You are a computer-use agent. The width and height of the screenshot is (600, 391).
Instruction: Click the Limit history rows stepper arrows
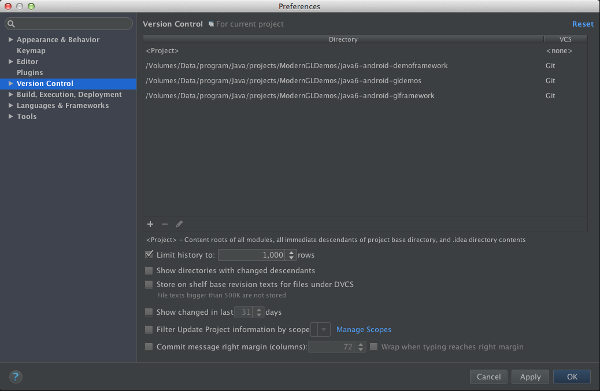[x=291, y=255]
